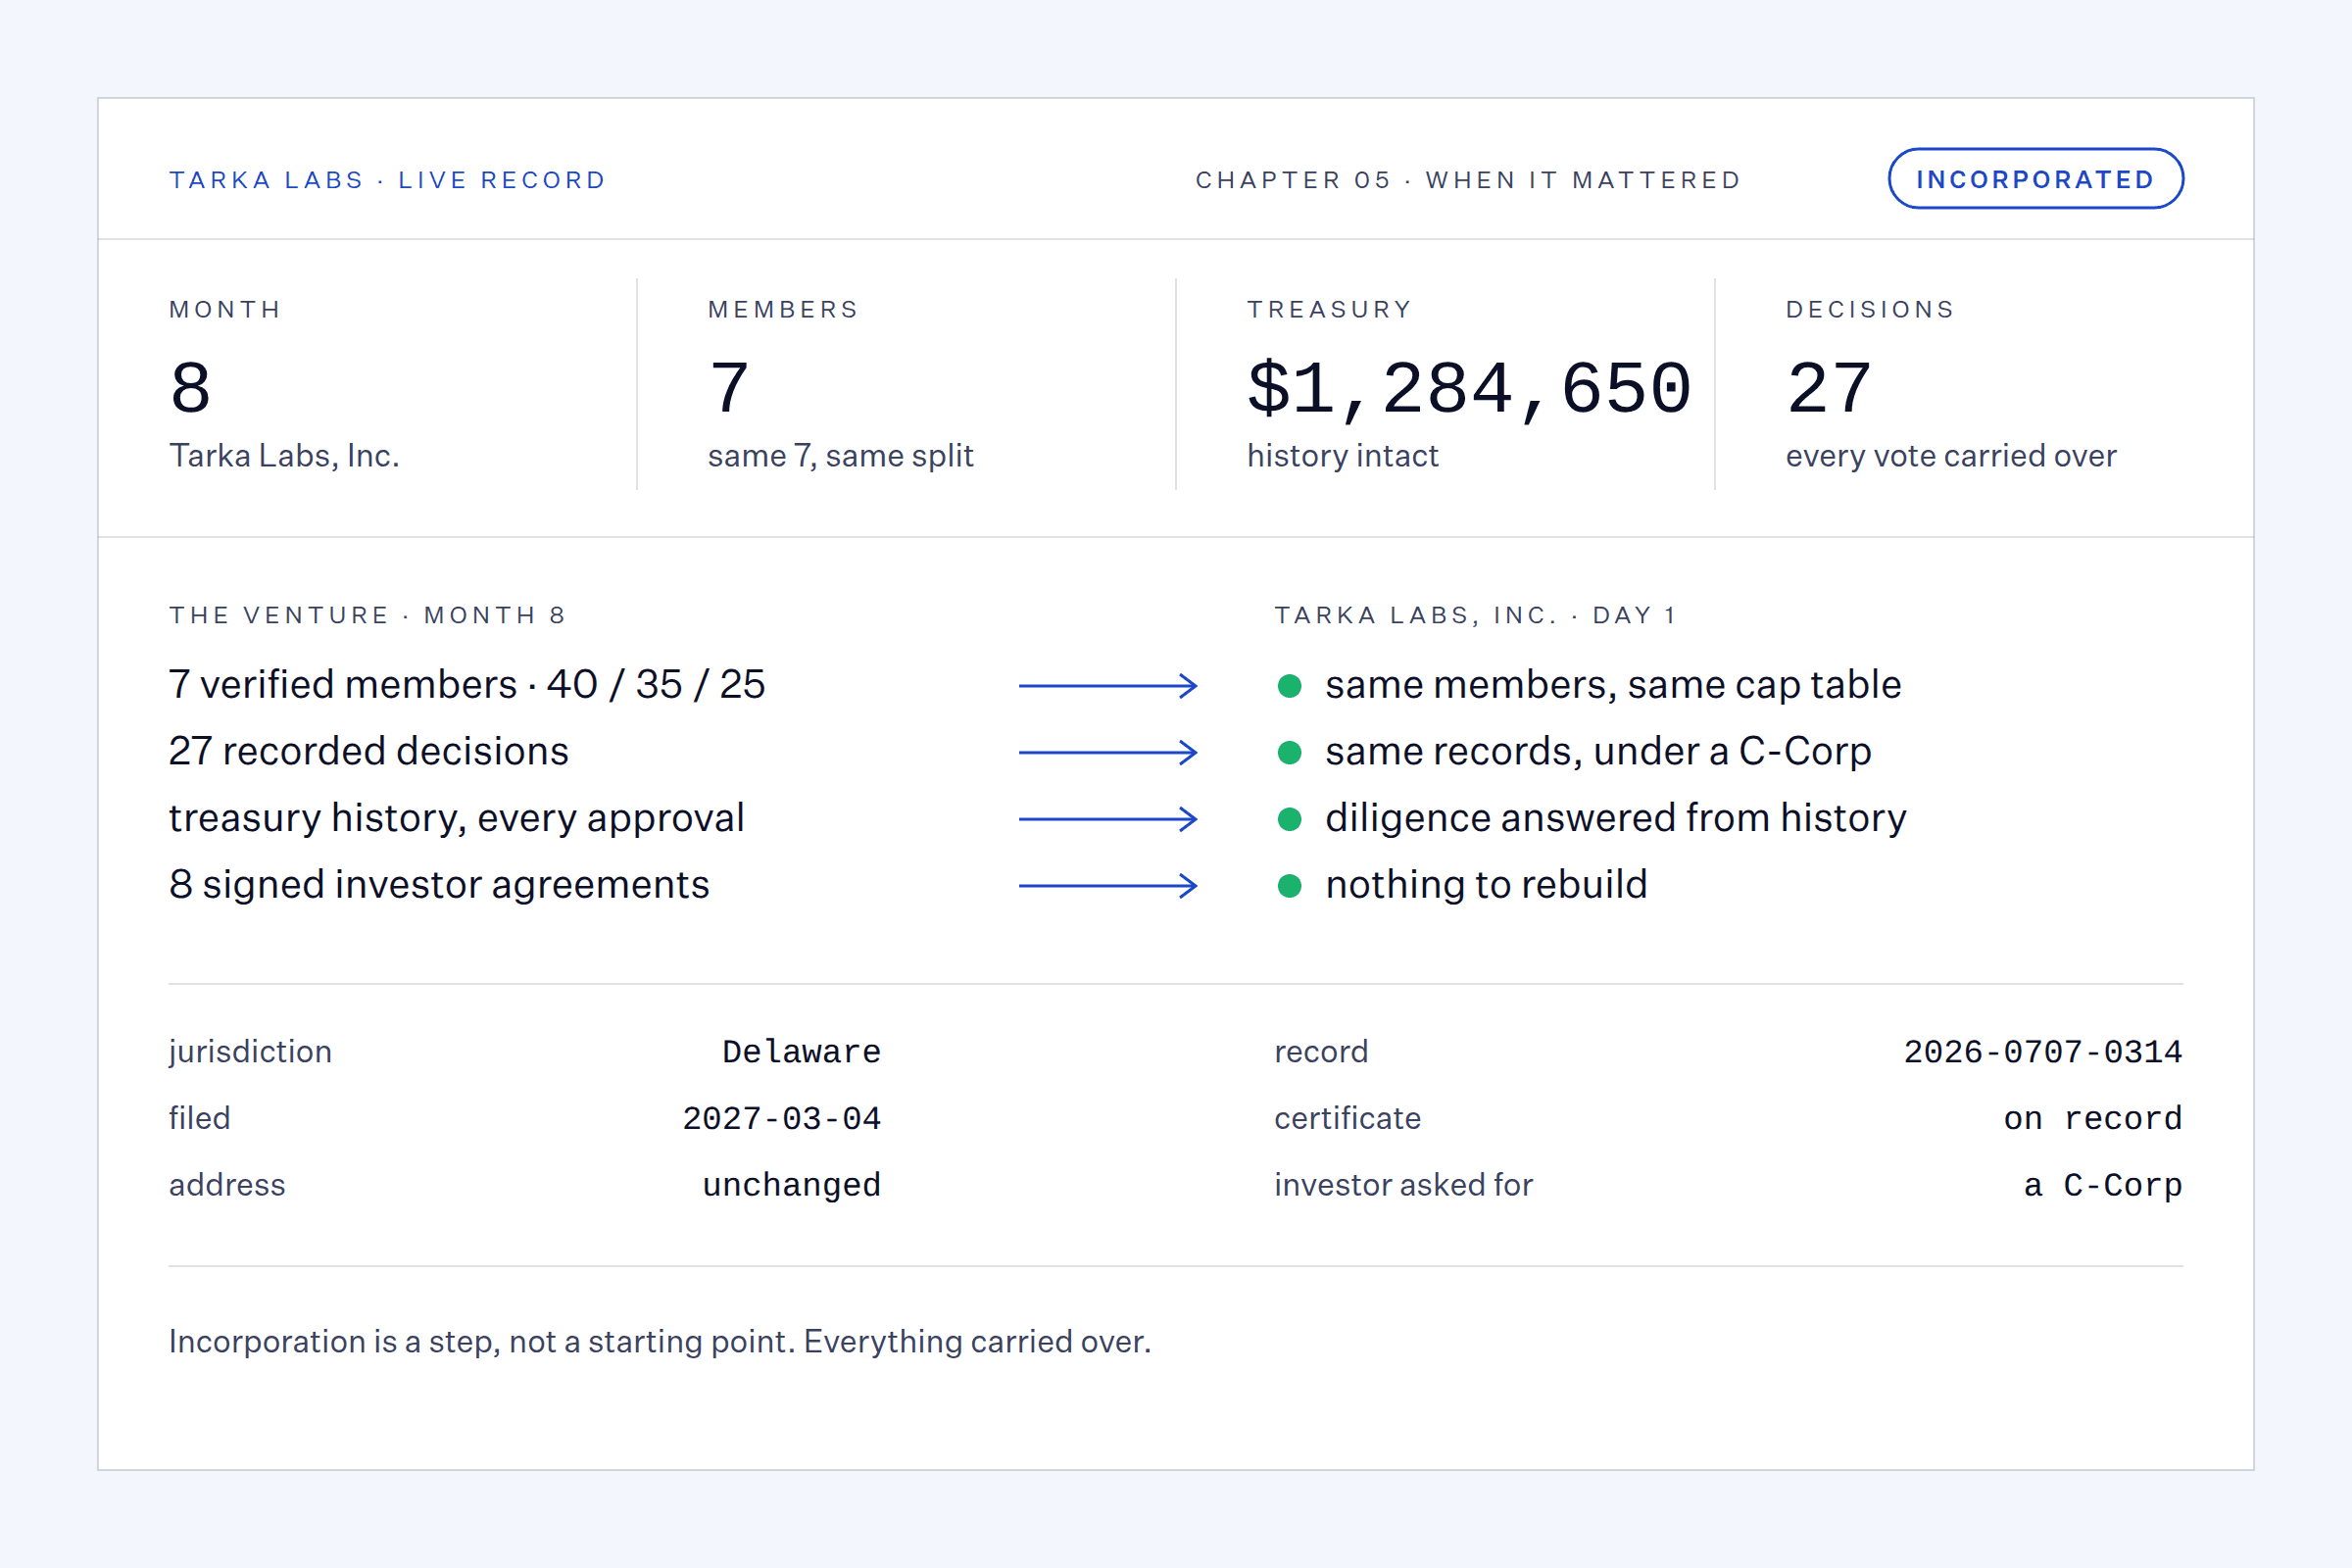The width and height of the screenshot is (2352, 1568).
Task: Click 'Tarka Labs, Inc. · Day 1' heading
Action: point(1475,615)
